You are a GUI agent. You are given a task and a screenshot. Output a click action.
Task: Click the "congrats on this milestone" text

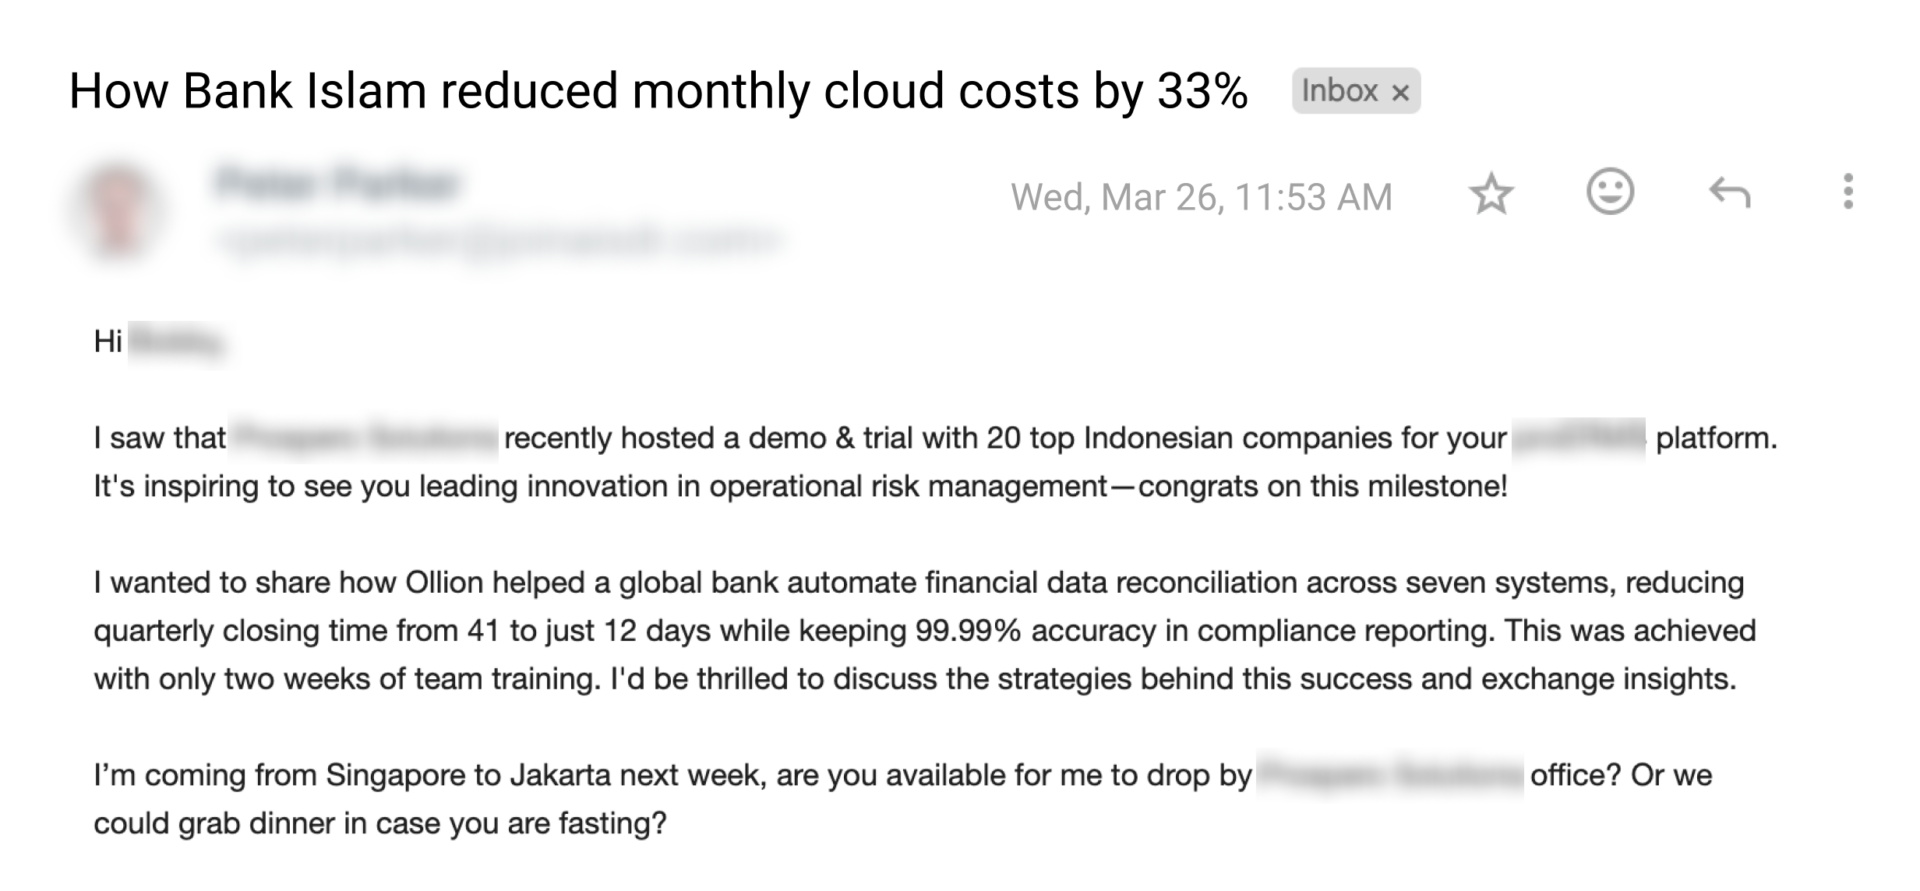pos(1322,487)
